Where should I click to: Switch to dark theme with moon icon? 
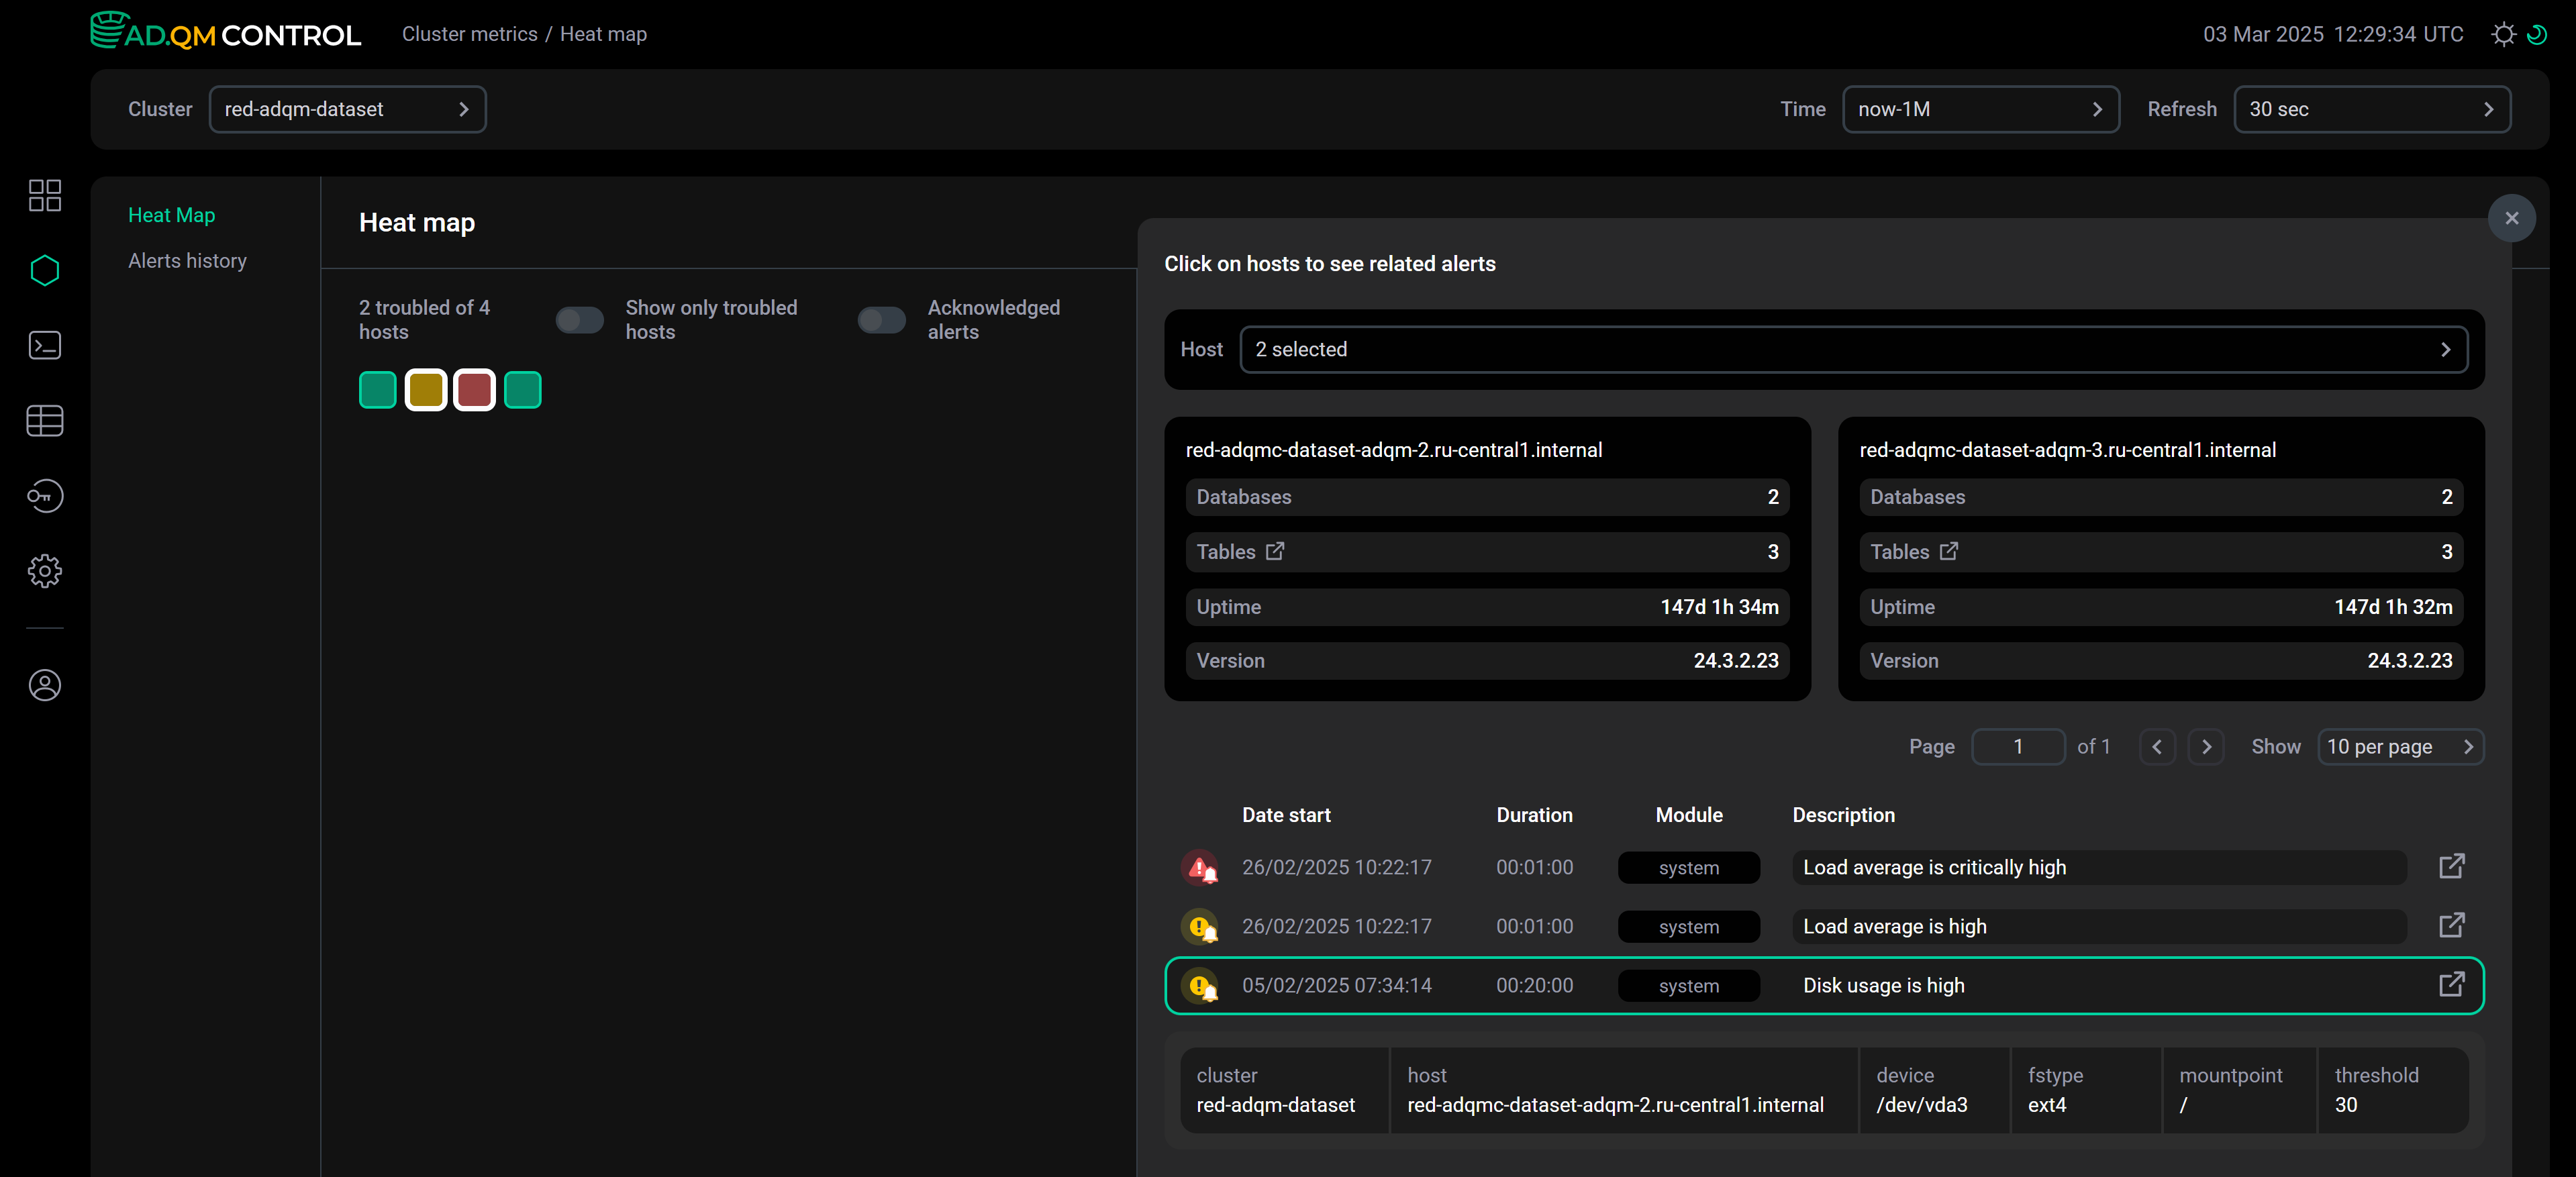pos(2537,35)
